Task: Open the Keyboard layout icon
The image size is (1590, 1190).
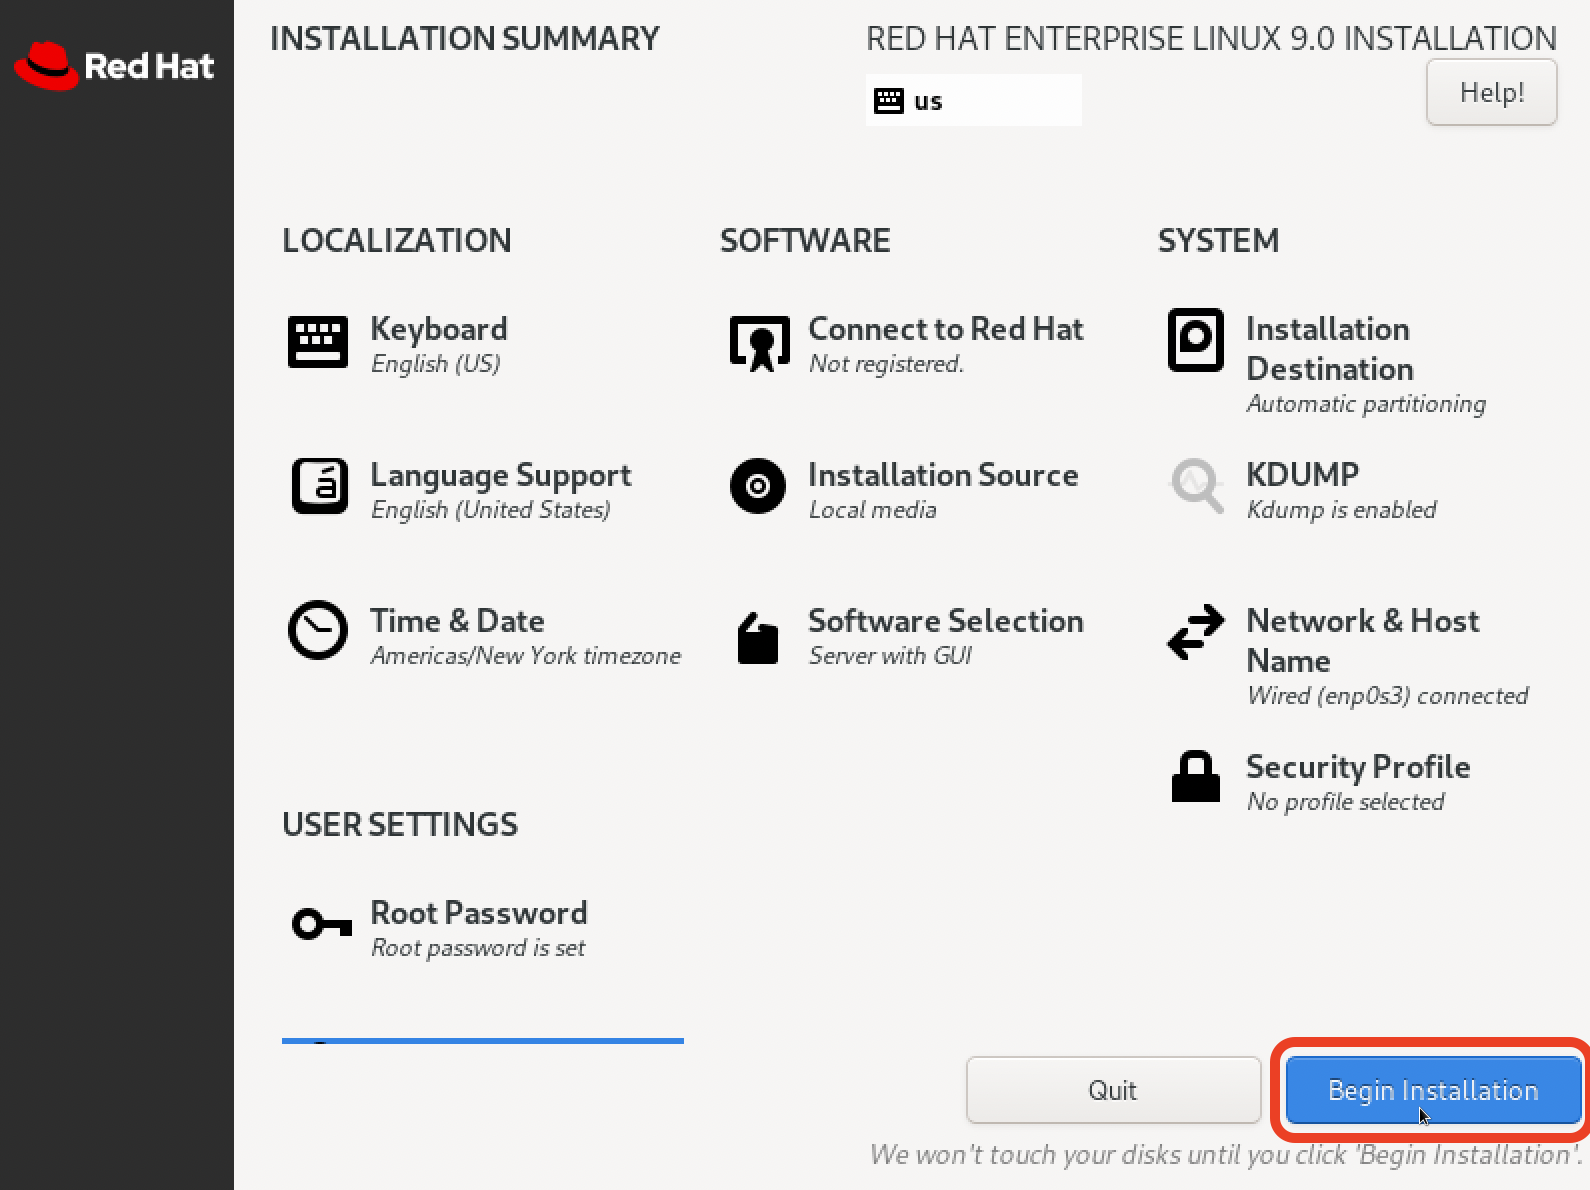Action: tap(318, 342)
